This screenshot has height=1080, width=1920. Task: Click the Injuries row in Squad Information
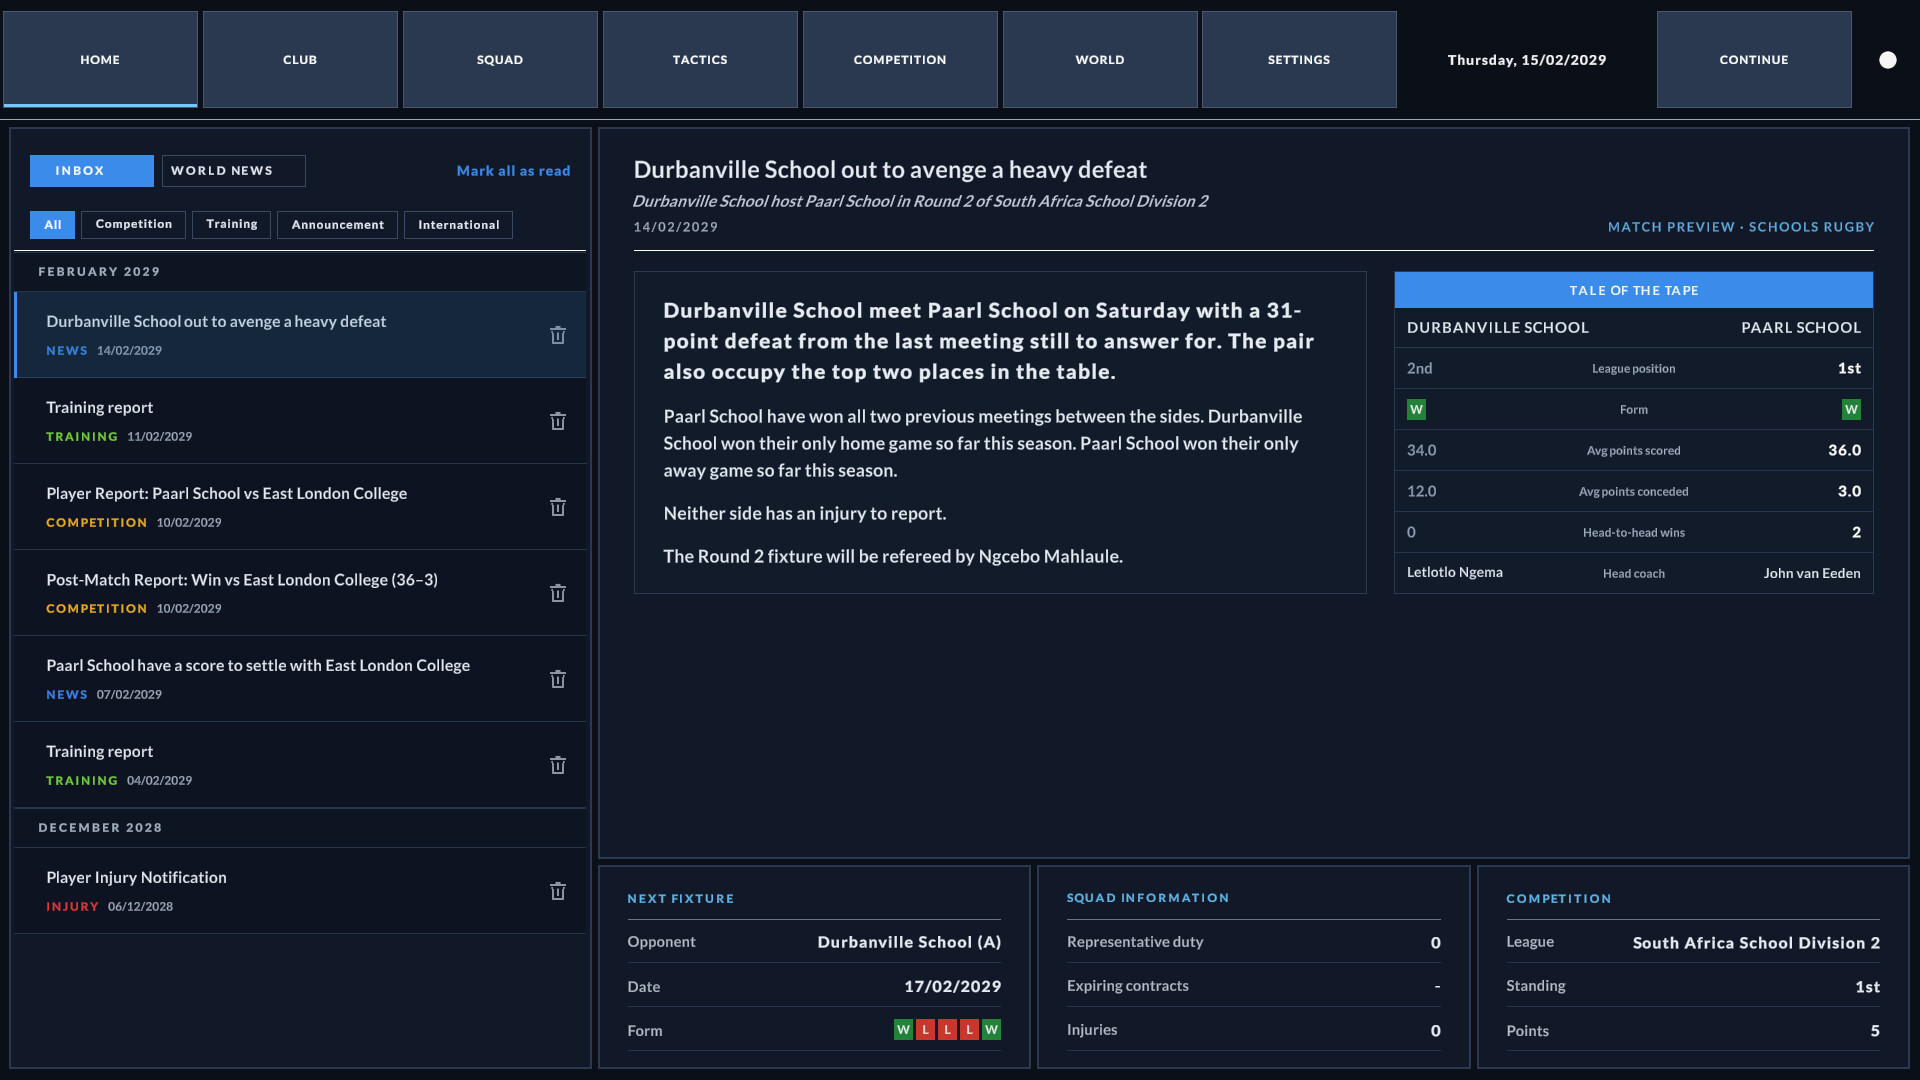tap(1254, 1030)
